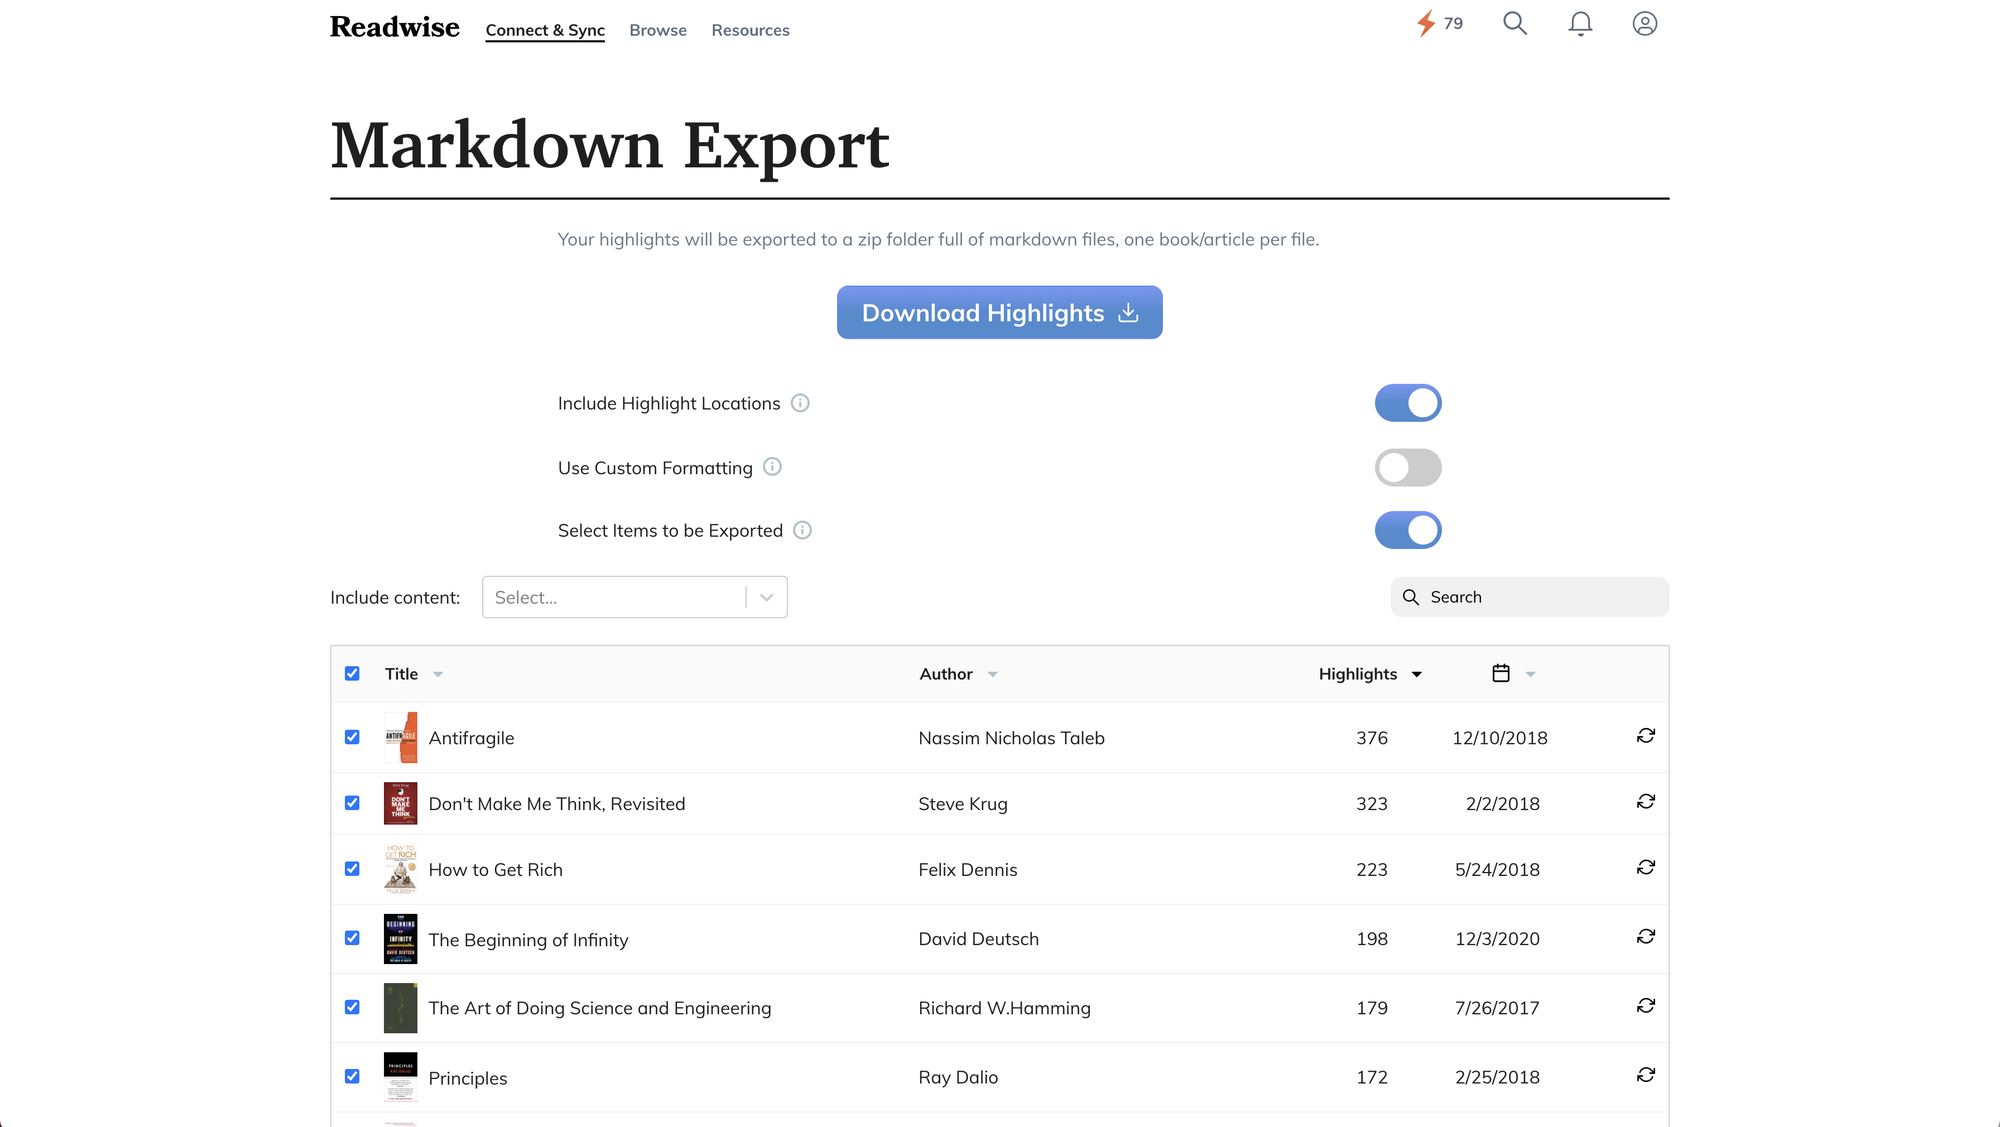Click Ray Dalio author cell
Viewport: 2000px width, 1127px height.
(958, 1077)
